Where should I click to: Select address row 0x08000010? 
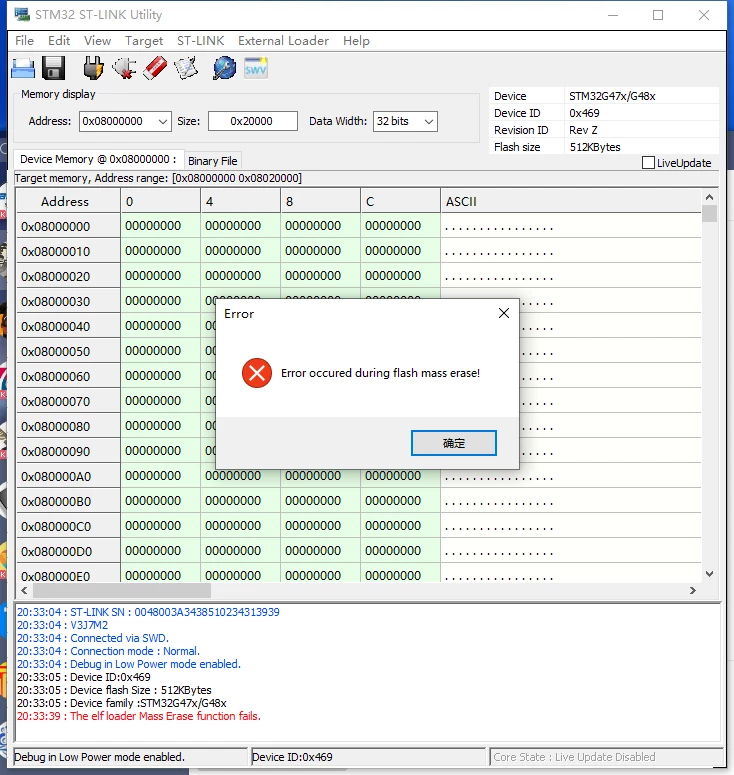point(68,251)
